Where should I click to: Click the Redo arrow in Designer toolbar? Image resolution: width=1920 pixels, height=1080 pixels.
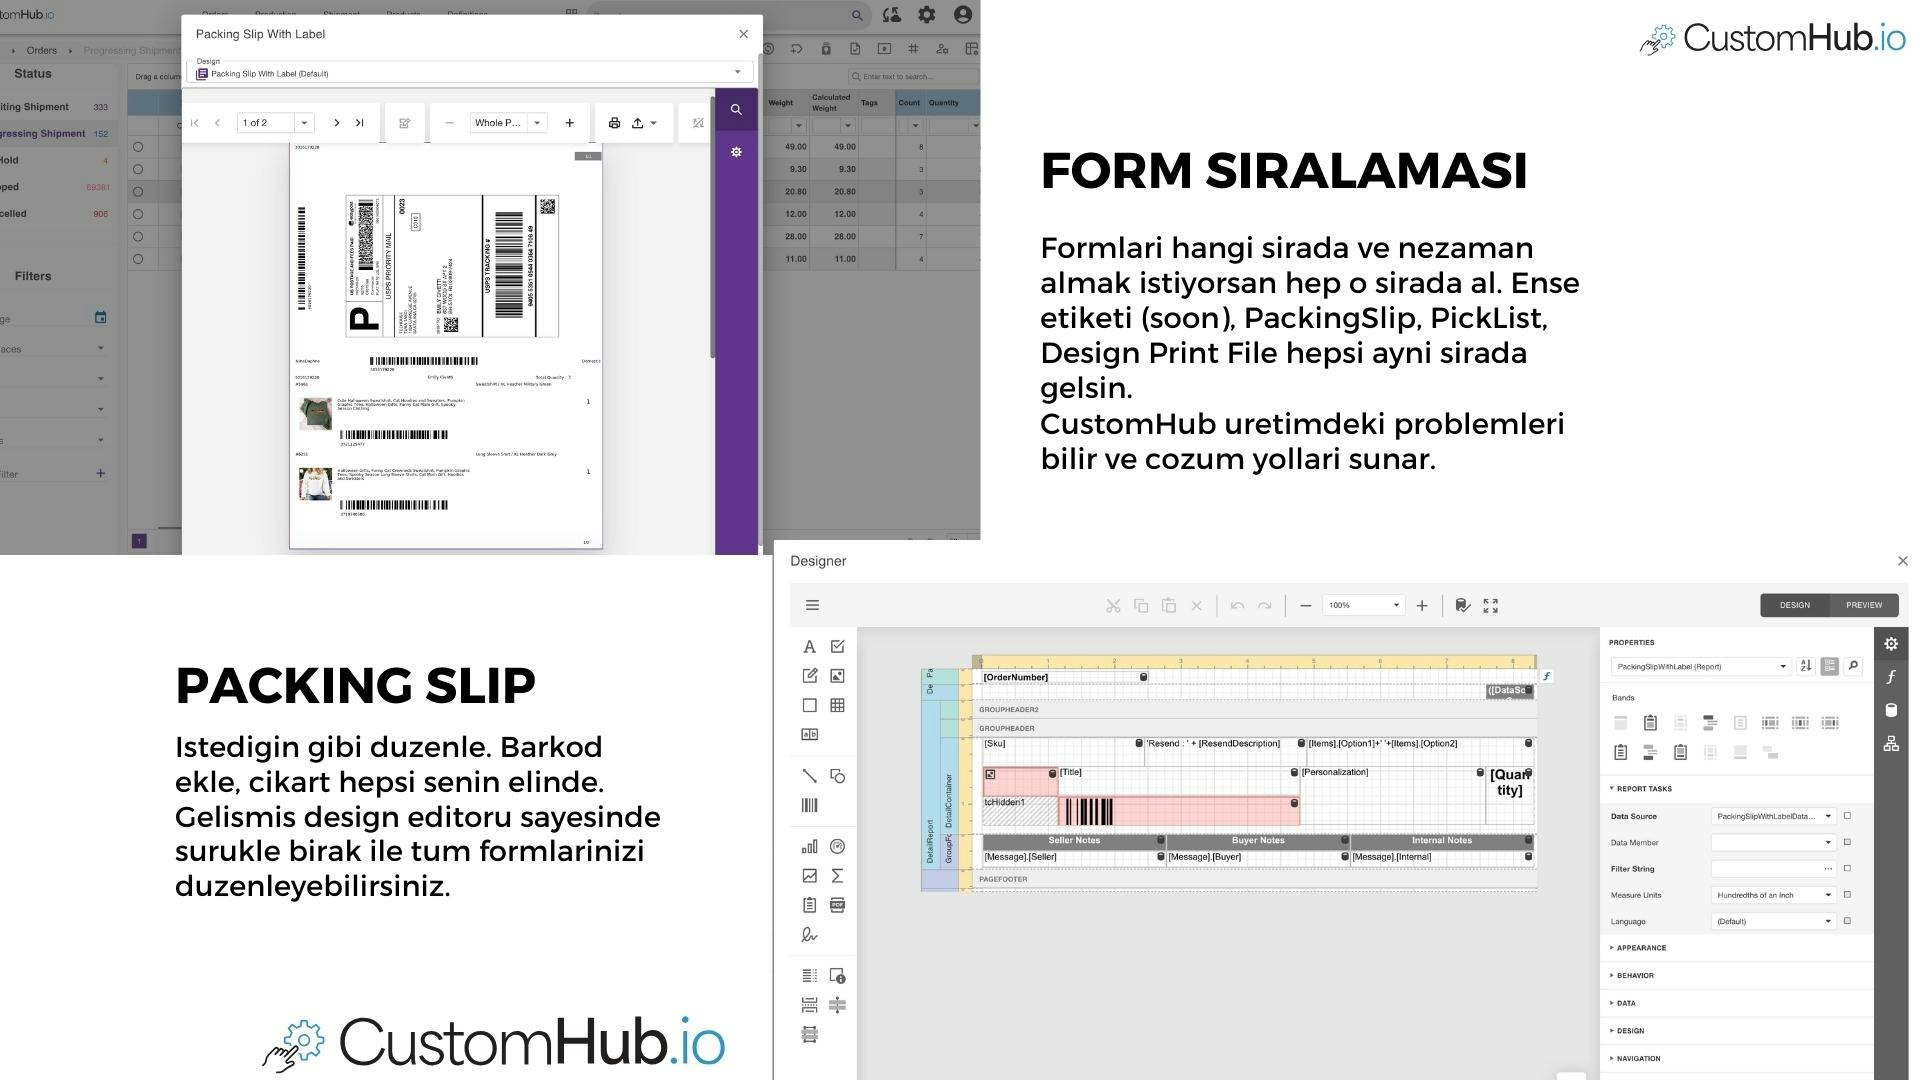[x=1264, y=606]
